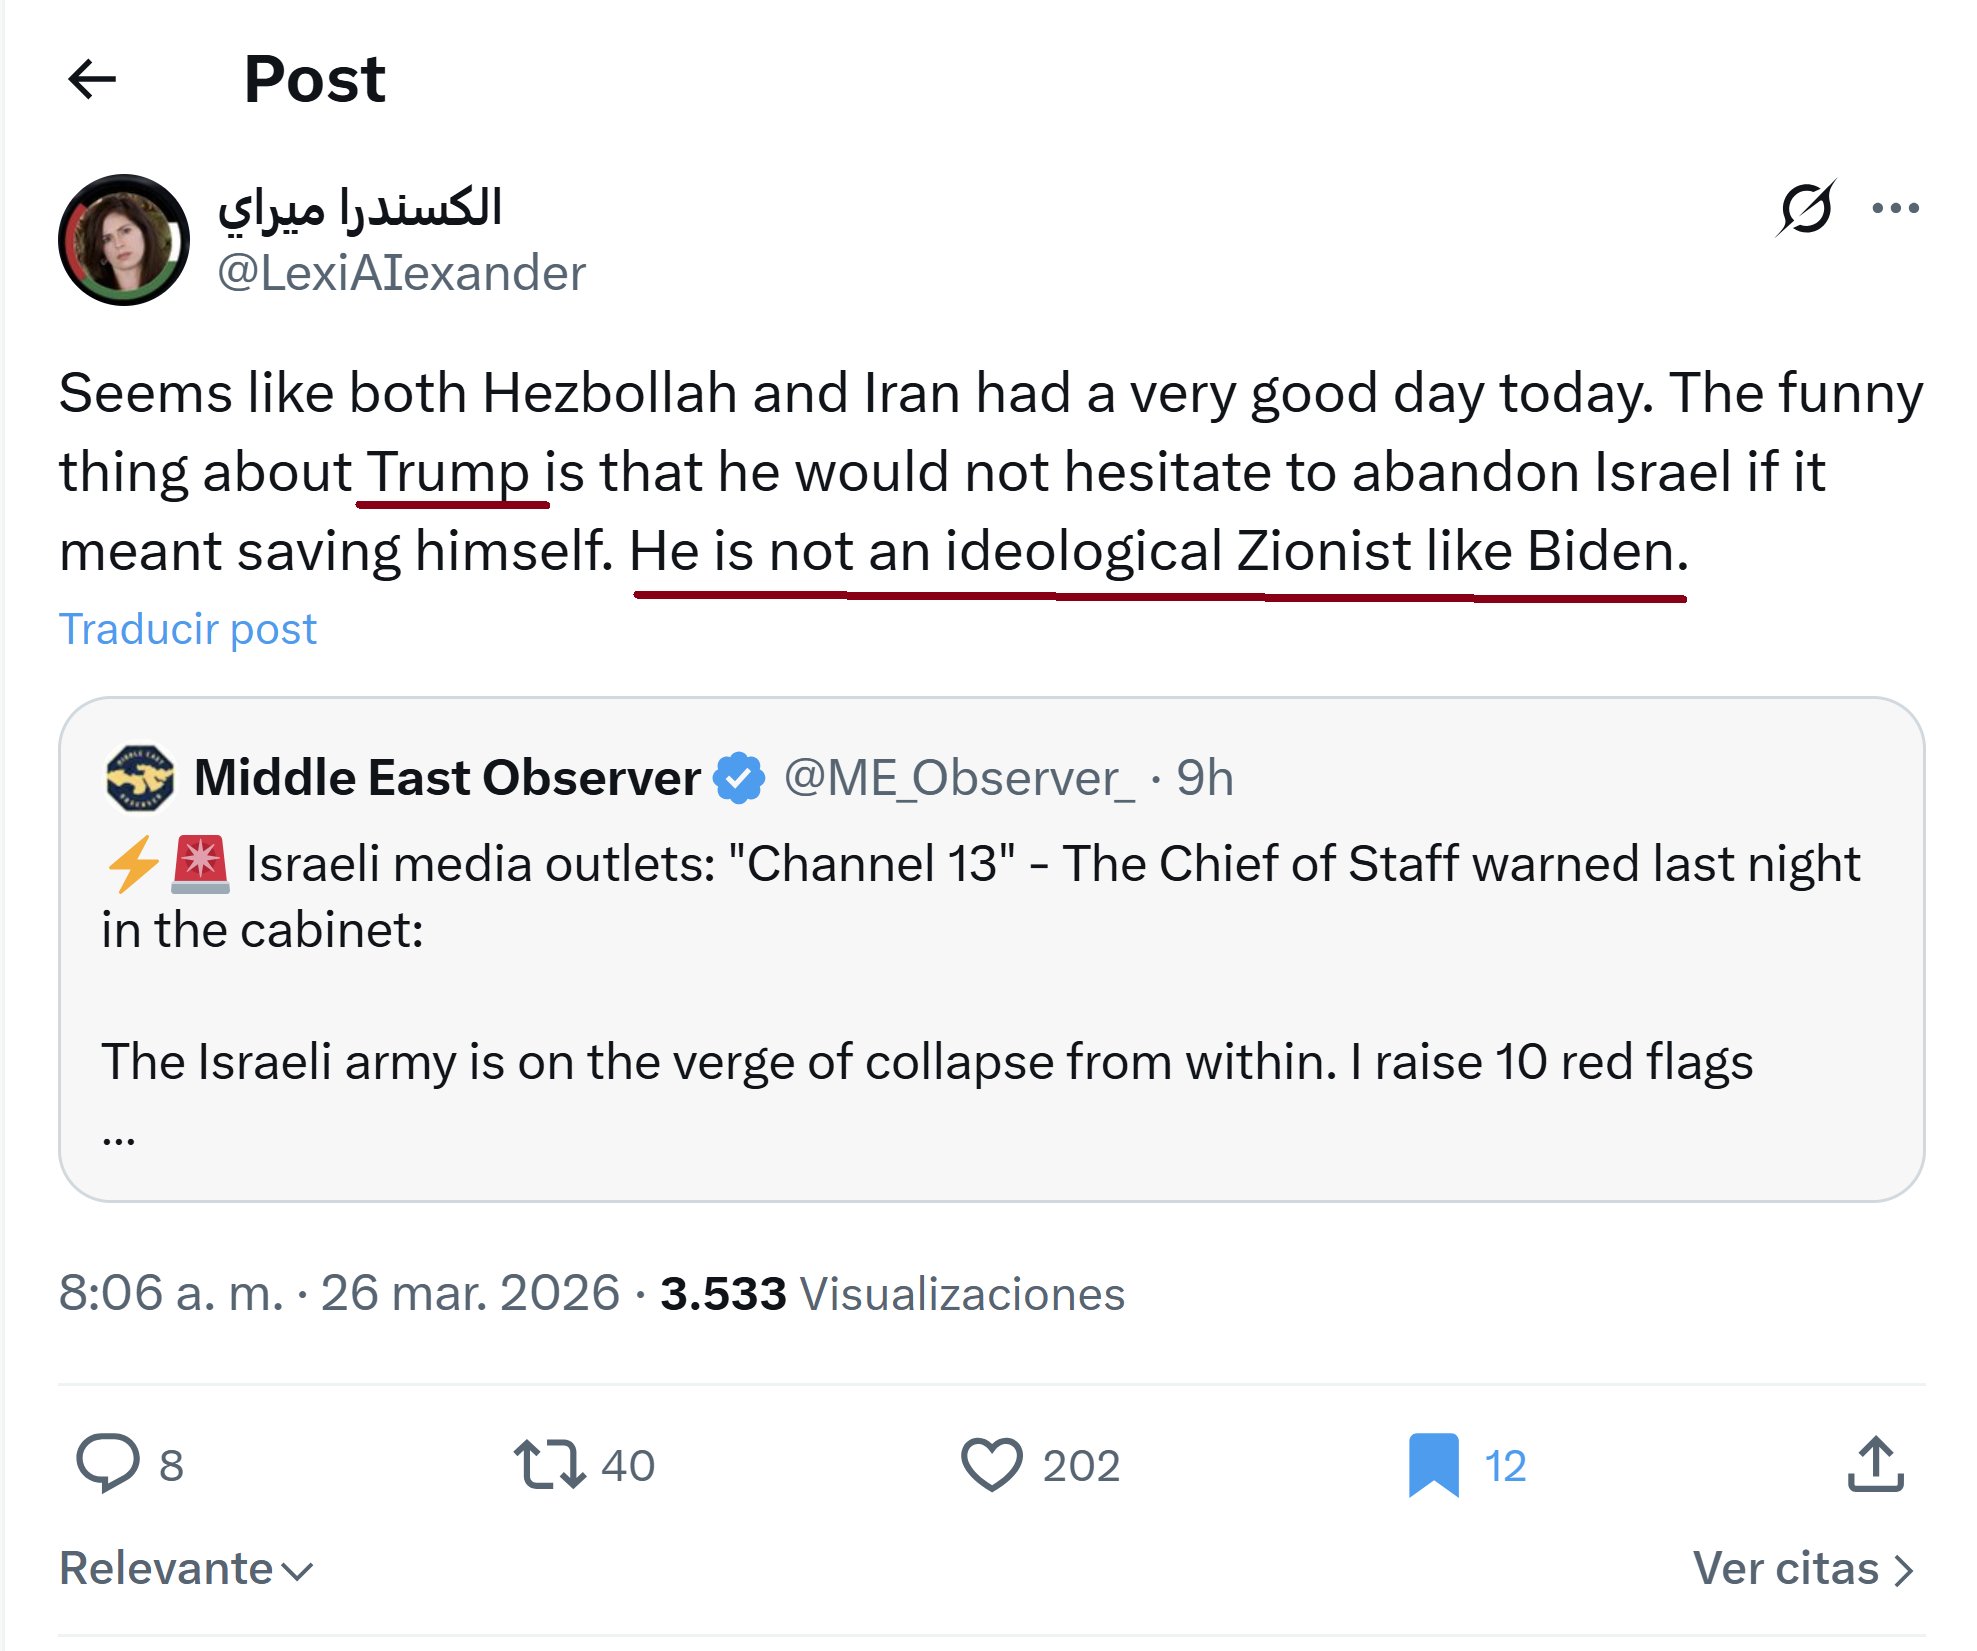Expand the quoted post's trailing ellipsis
The width and height of the screenshot is (1977, 1651).
(x=118, y=1135)
